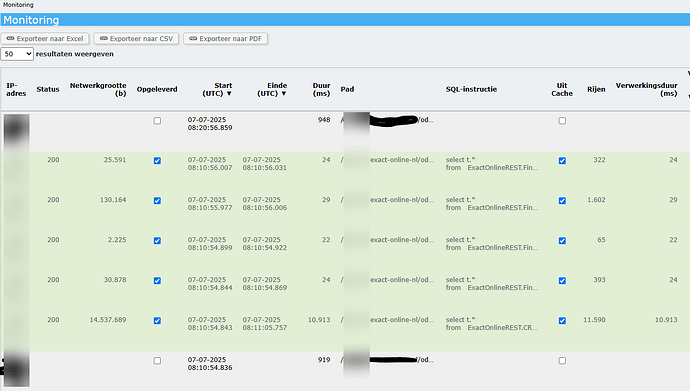Image resolution: width=690 pixels, height=391 pixels.
Task: Export results with Exporteer naar PDF
Action: [x=225, y=39]
